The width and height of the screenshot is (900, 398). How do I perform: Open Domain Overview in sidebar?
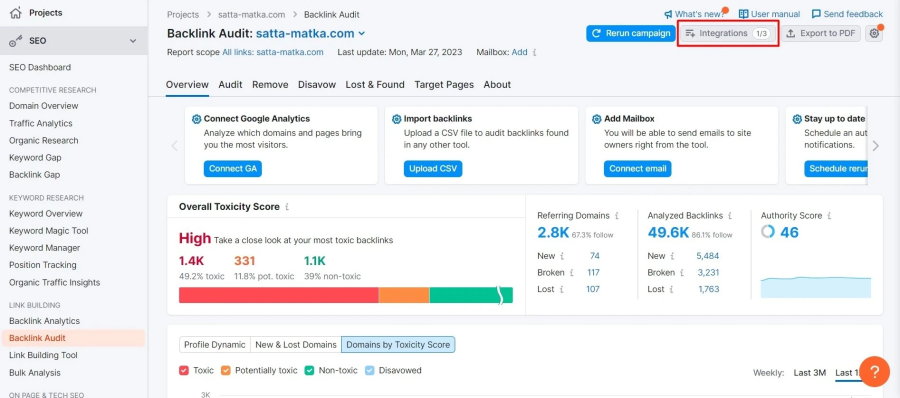[x=44, y=106]
